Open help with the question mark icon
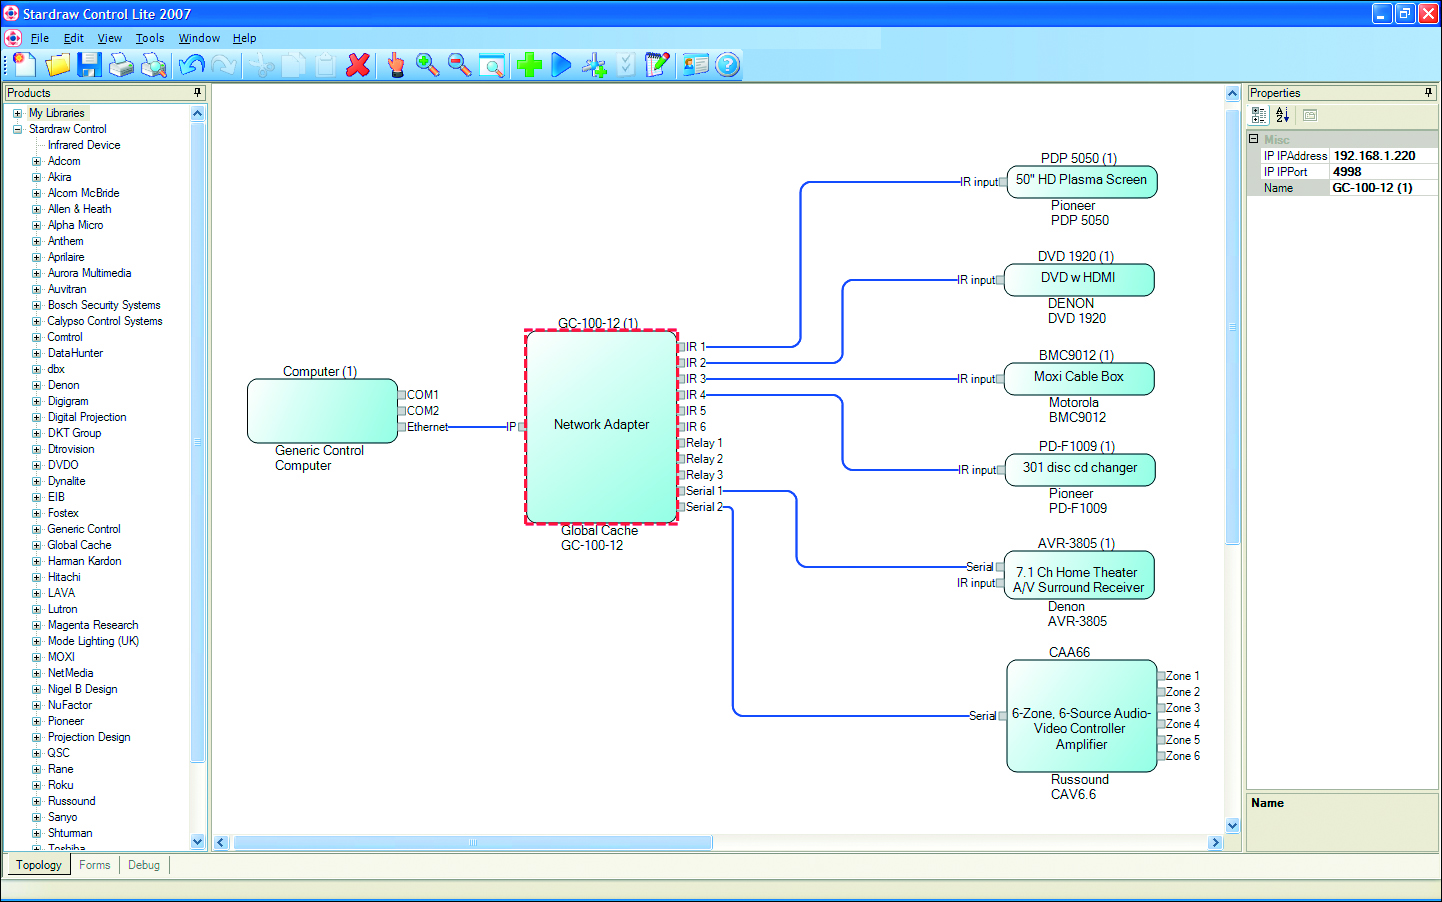The image size is (1442, 902). pos(728,65)
